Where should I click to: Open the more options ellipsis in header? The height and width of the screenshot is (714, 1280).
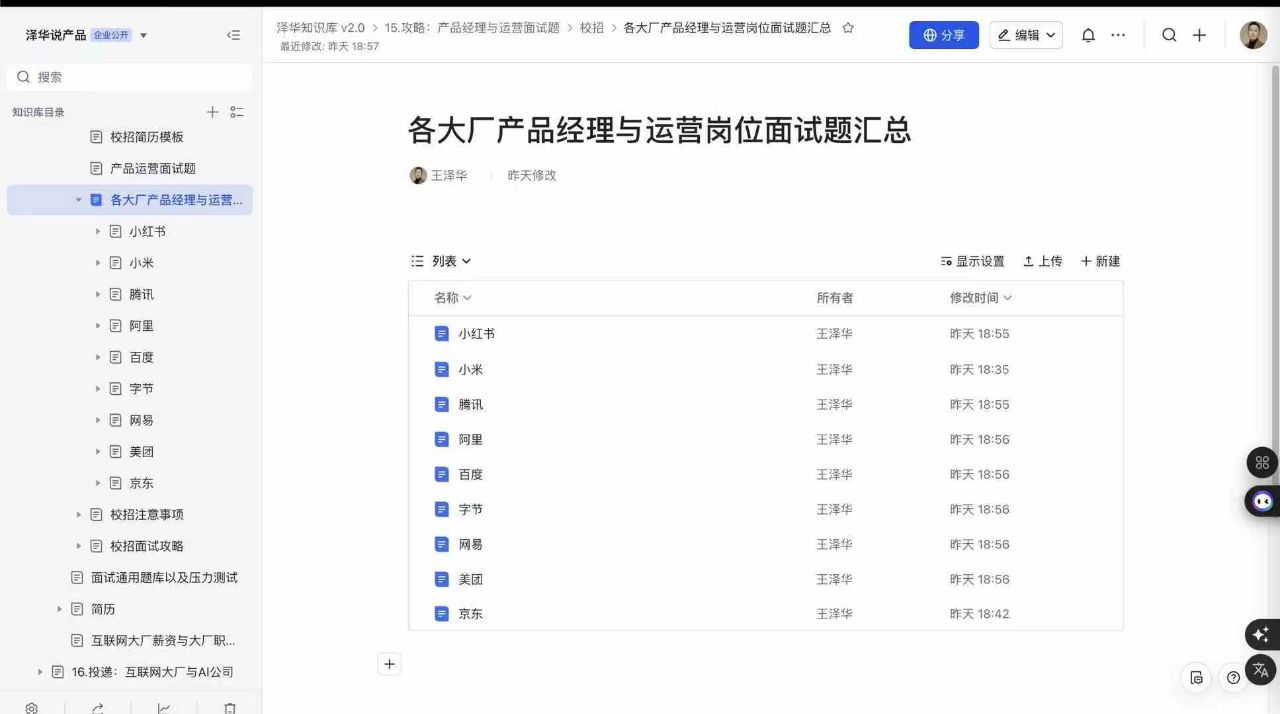pos(1118,35)
